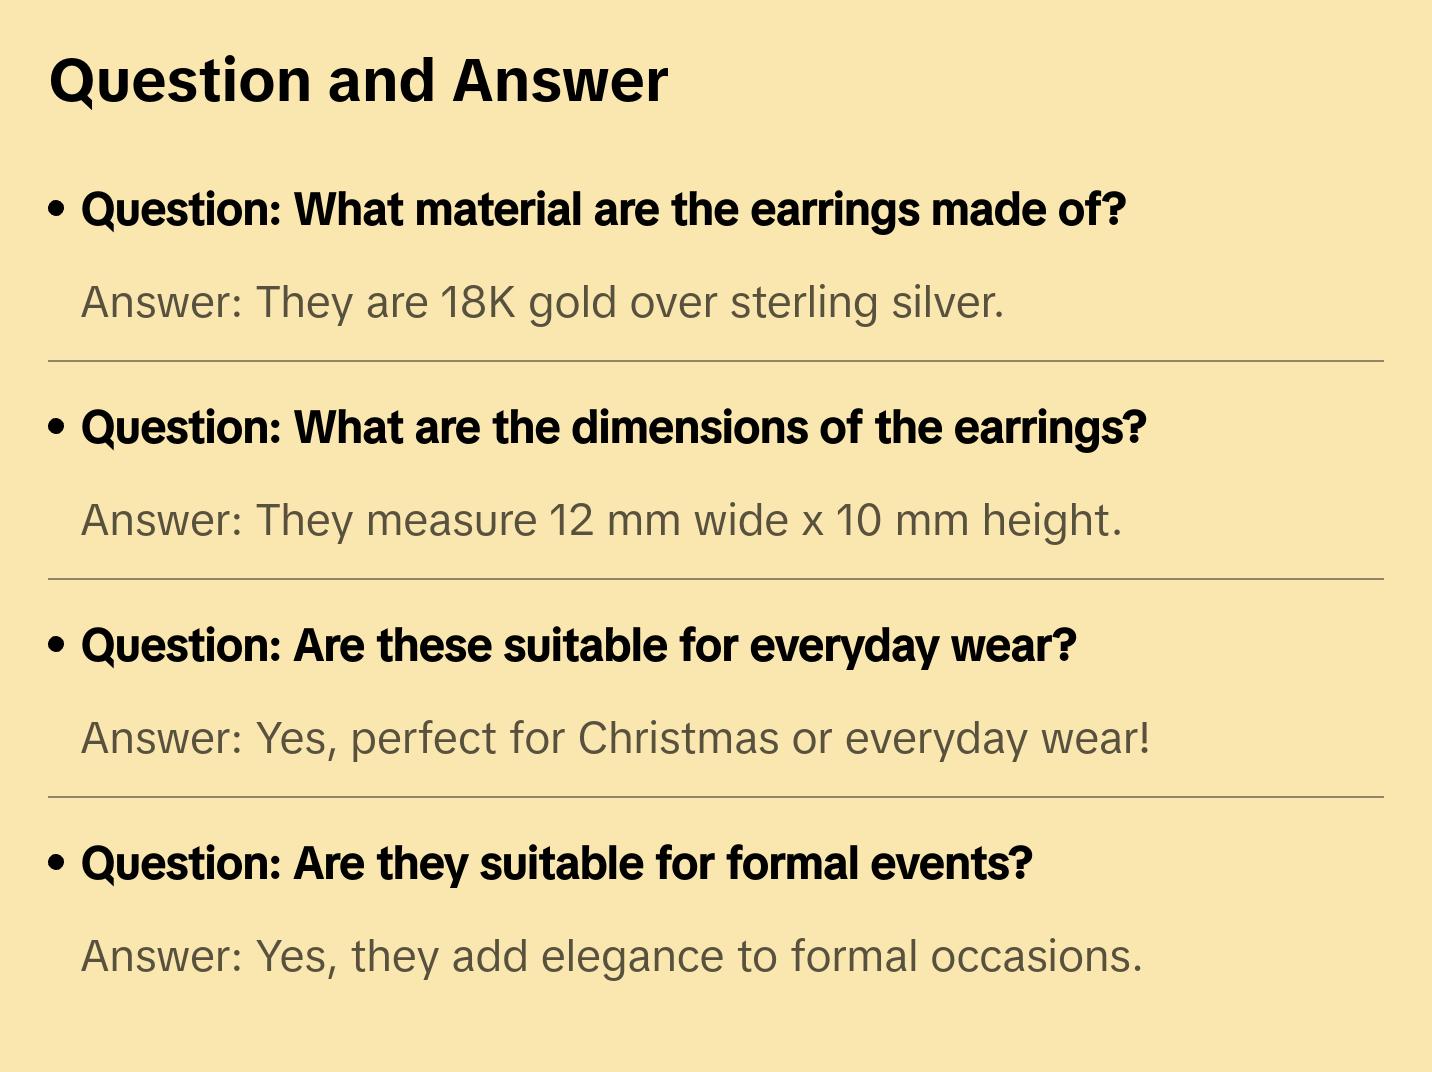This screenshot has width=1432, height=1072.
Task: Click the divider line below the sterling silver answer
Action: coord(715,361)
